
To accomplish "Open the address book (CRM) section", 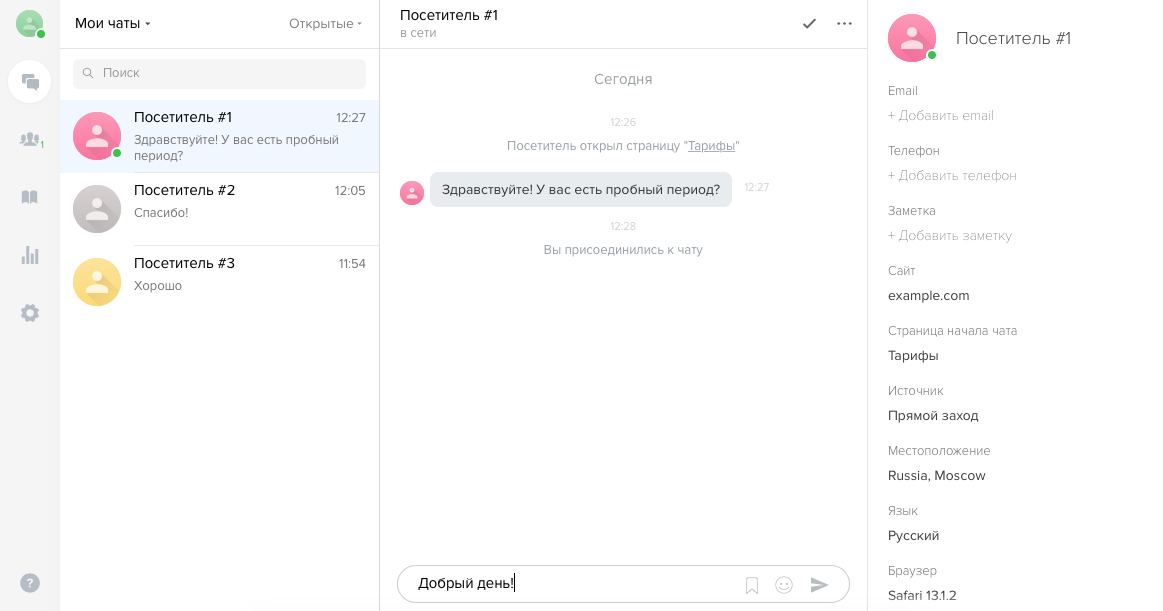I will 30,197.
